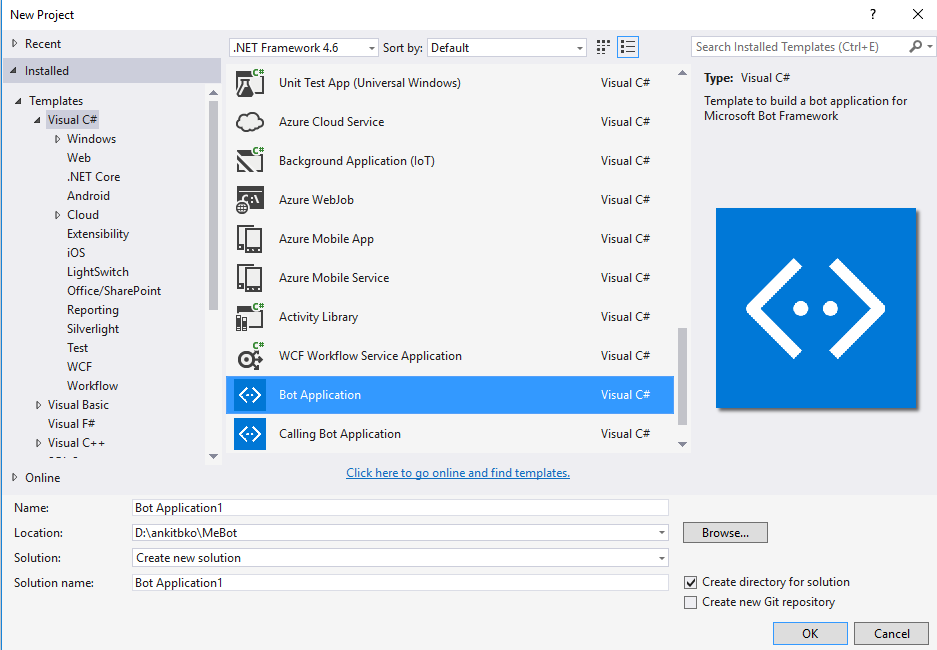This screenshot has width=937, height=650.
Task: Switch to medium icons list view
Action: tap(628, 47)
